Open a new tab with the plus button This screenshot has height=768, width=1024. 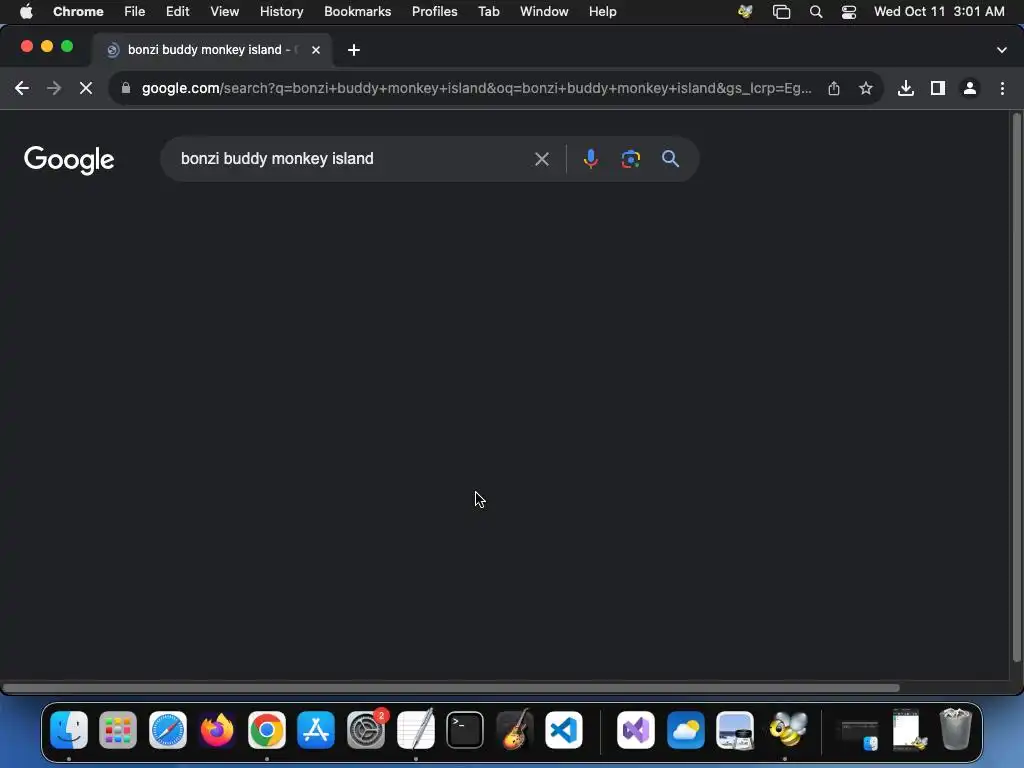(x=354, y=50)
